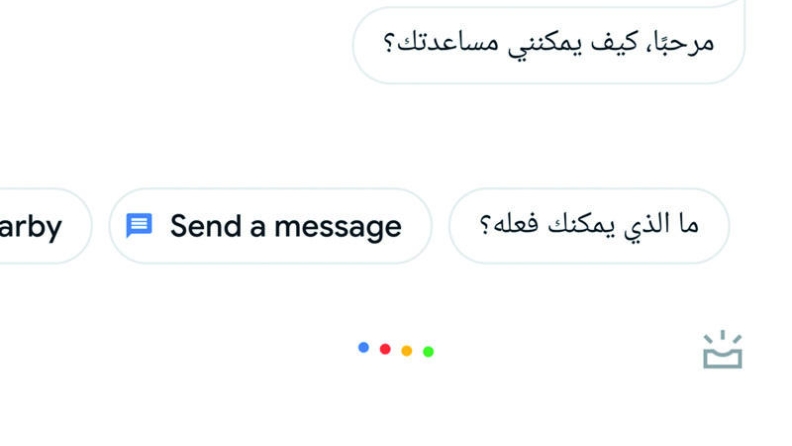Click the Arabic question mark in the suggestion chip
792x446 pixels.
(x=484, y=225)
